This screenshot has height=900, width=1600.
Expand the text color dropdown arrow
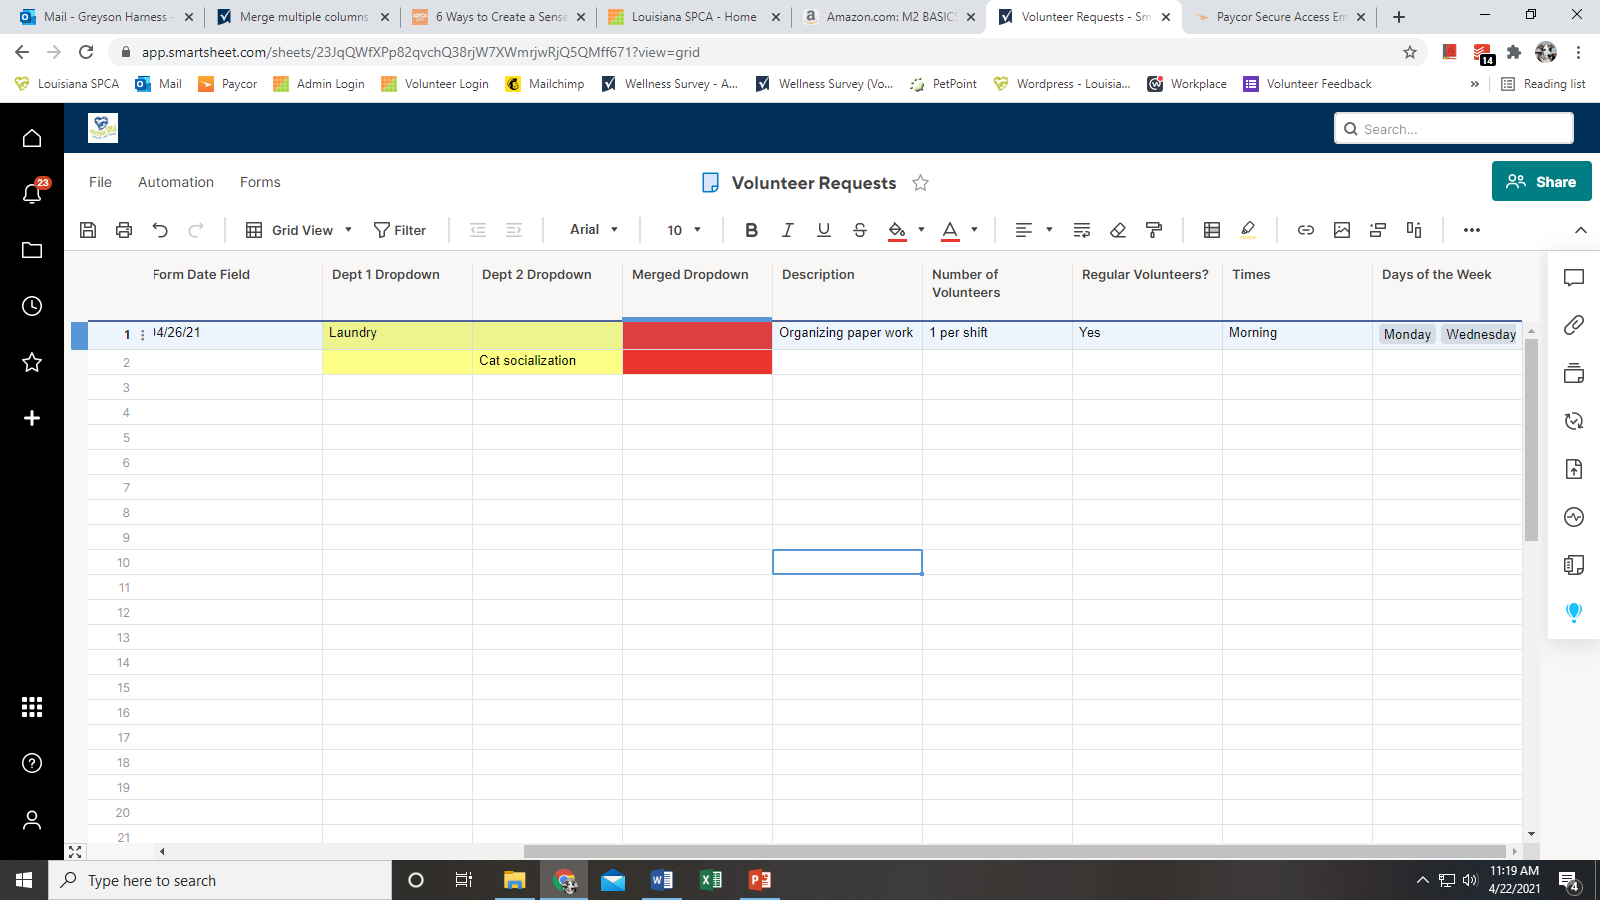974,230
